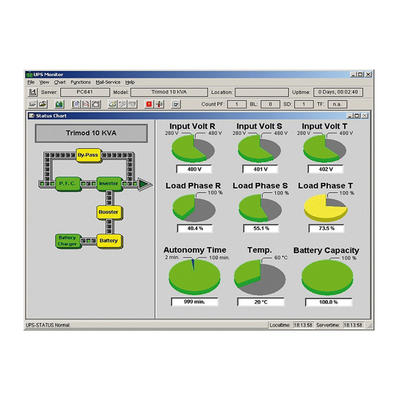Click the yellow Battery block
The width and height of the screenshot is (400, 400).
(x=109, y=241)
